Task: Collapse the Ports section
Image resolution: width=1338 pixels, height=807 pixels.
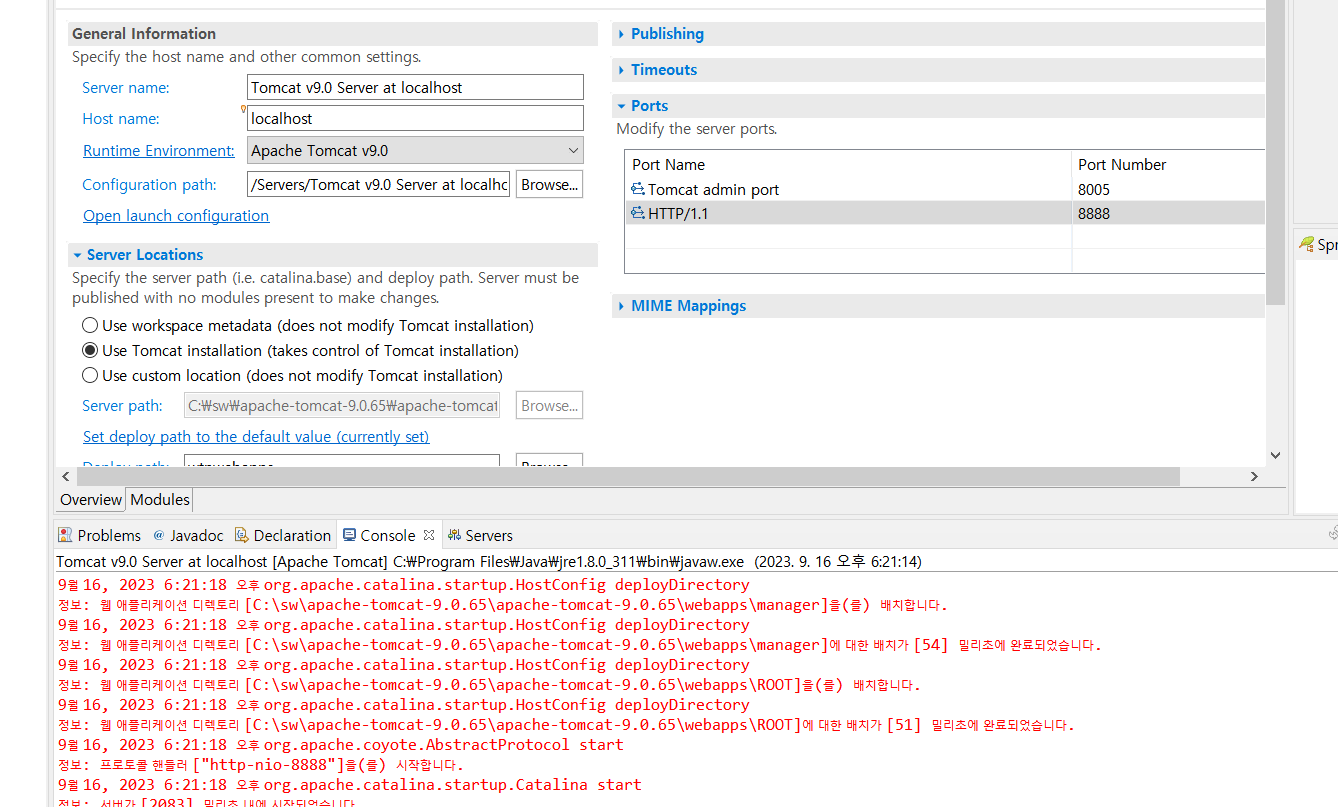Action: click(x=622, y=106)
